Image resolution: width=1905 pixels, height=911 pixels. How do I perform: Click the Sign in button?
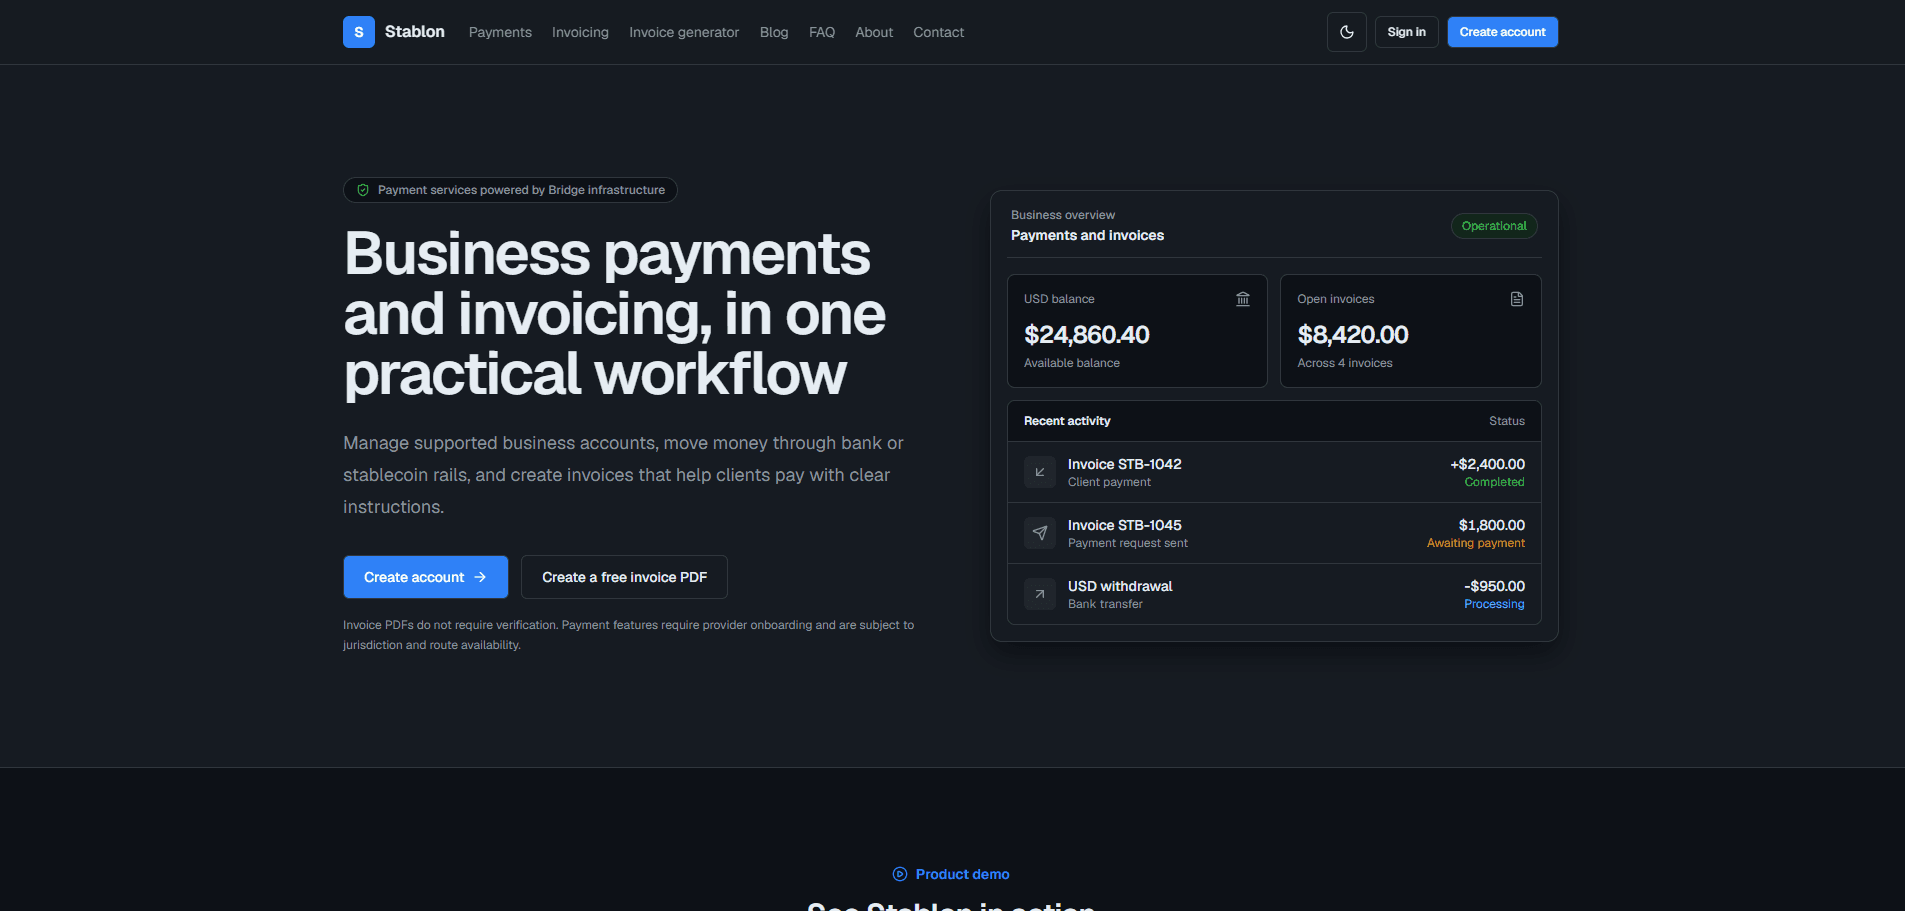(1407, 32)
